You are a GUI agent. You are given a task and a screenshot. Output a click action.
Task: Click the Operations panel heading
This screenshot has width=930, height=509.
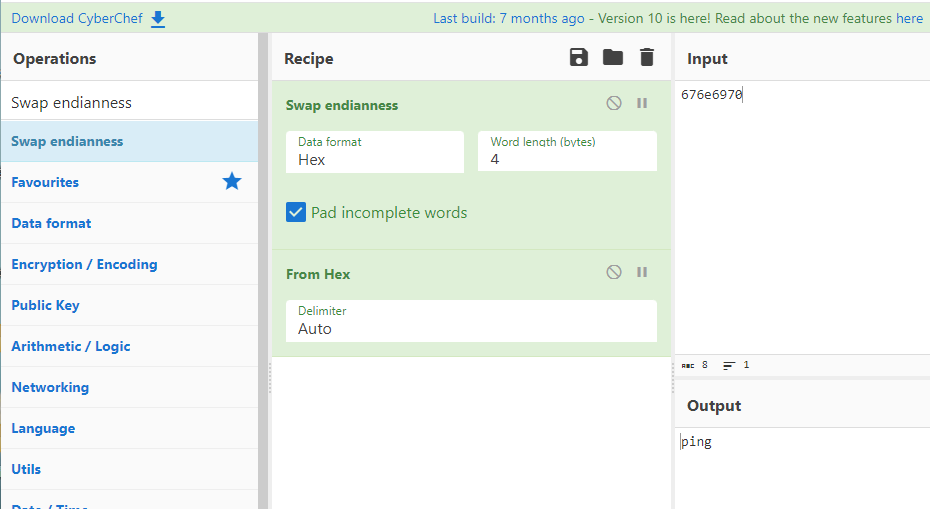point(55,59)
